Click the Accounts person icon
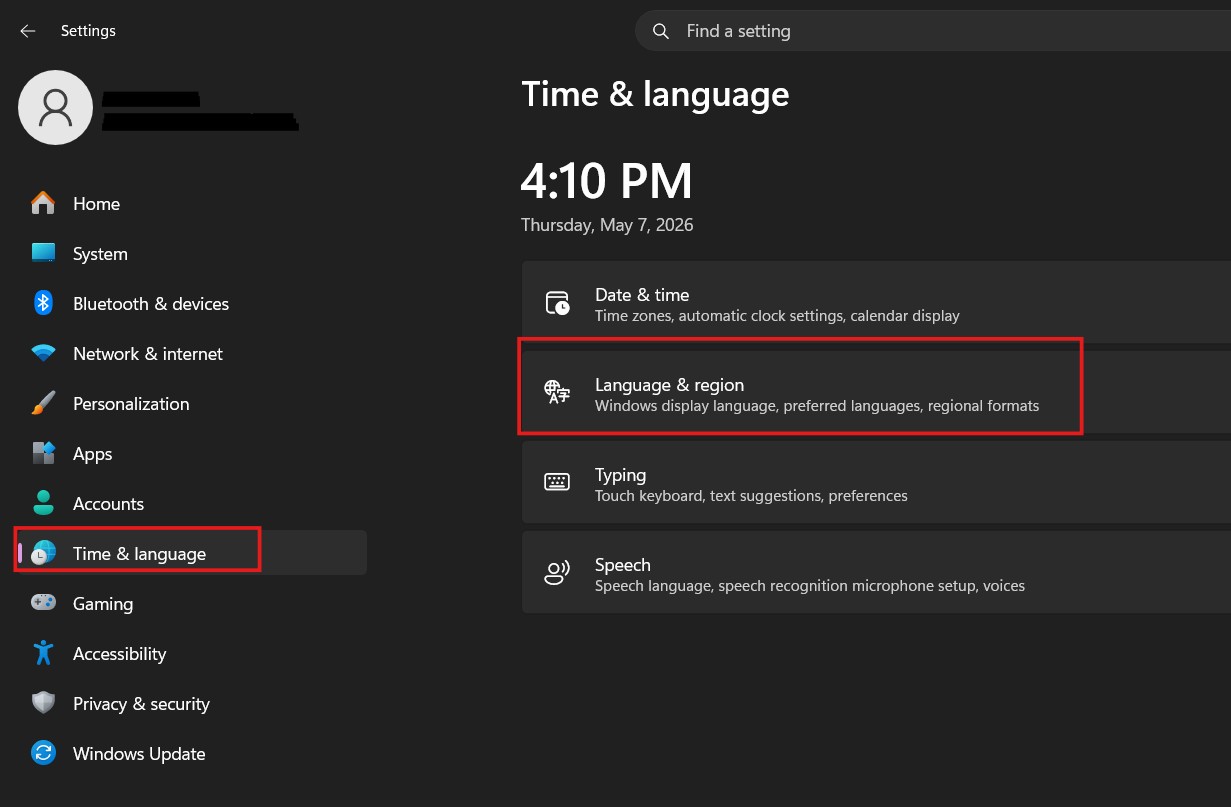Image resolution: width=1231 pixels, height=807 pixels. [x=43, y=503]
